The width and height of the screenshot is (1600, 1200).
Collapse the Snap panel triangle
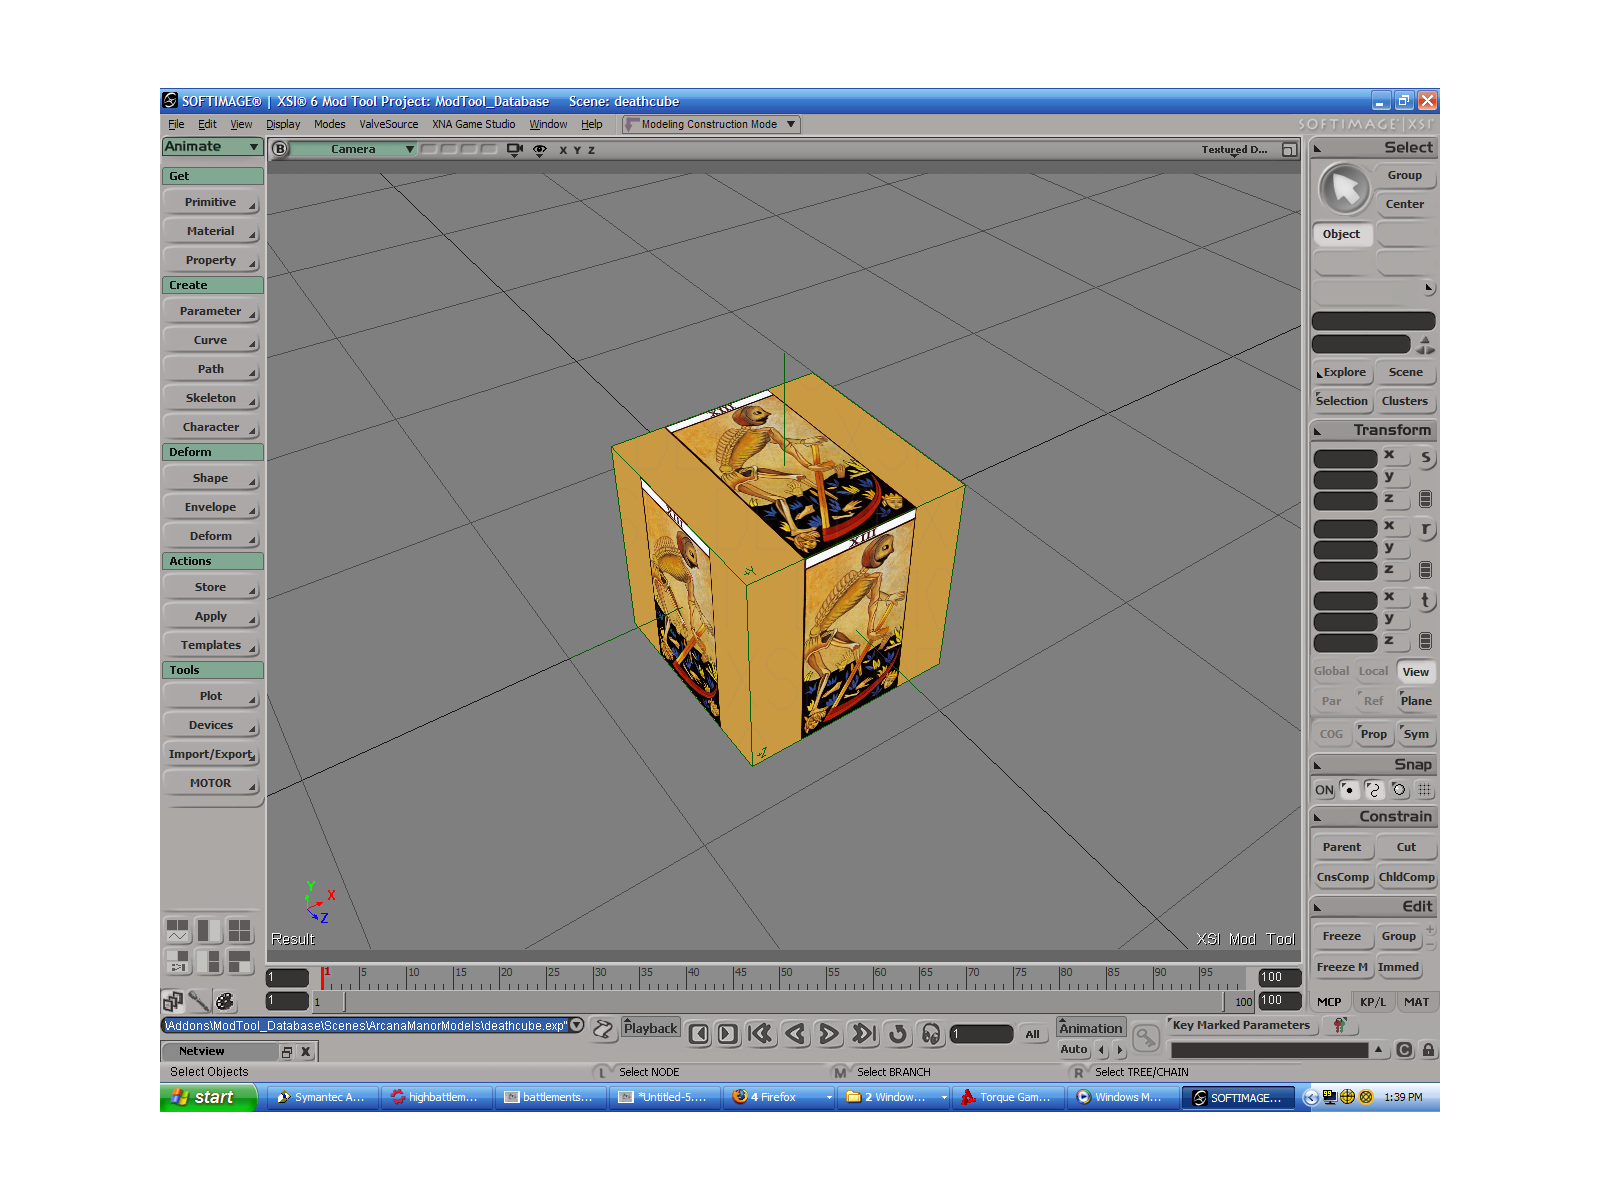tap(1318, 765)
